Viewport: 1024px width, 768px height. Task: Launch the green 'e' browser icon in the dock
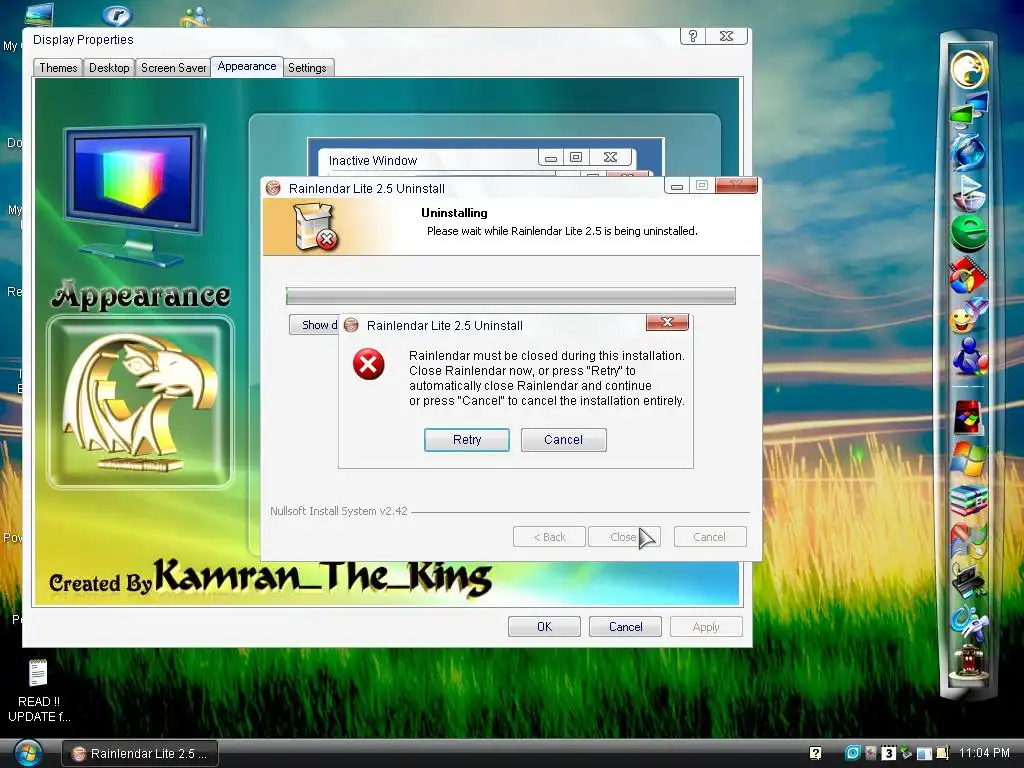click(x=968, y=233)
